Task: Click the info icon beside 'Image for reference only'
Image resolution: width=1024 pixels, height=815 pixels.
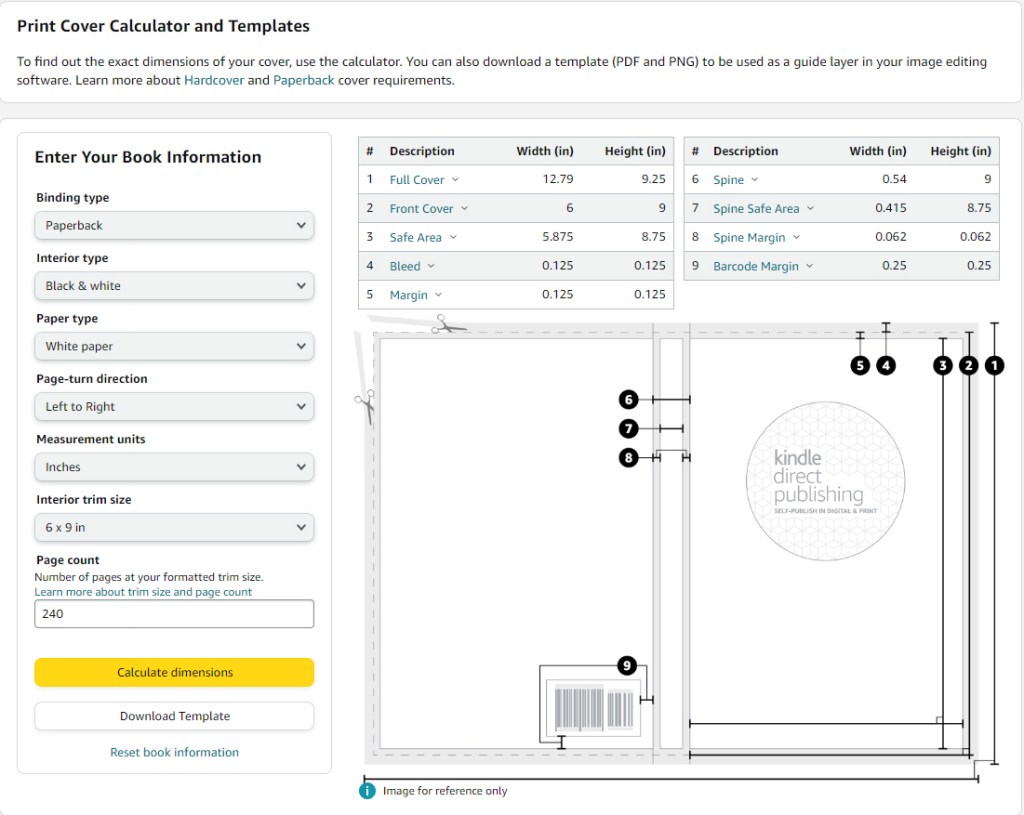Action: tap(367, 791)
